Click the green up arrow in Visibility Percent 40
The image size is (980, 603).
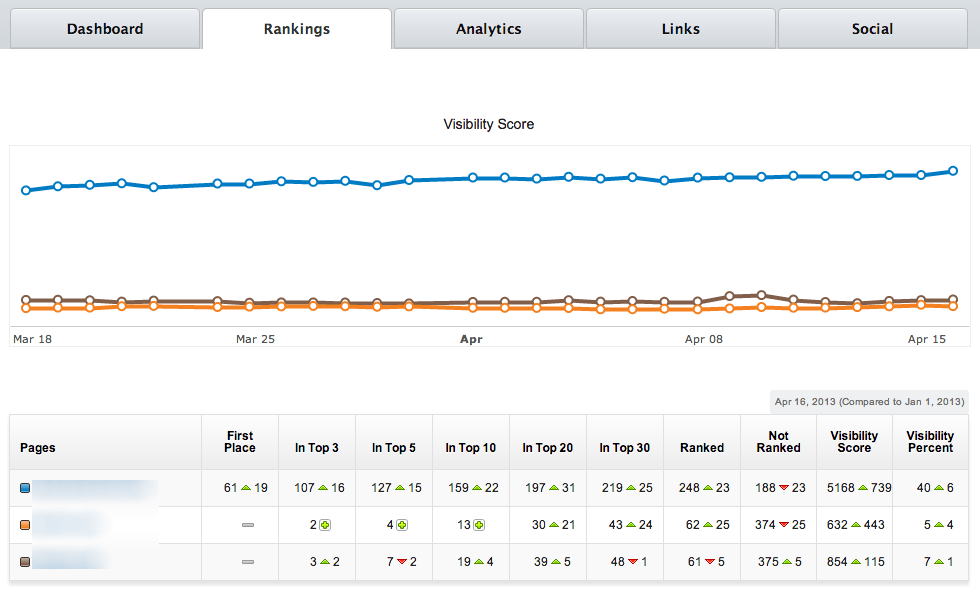(x=939, y=487)
